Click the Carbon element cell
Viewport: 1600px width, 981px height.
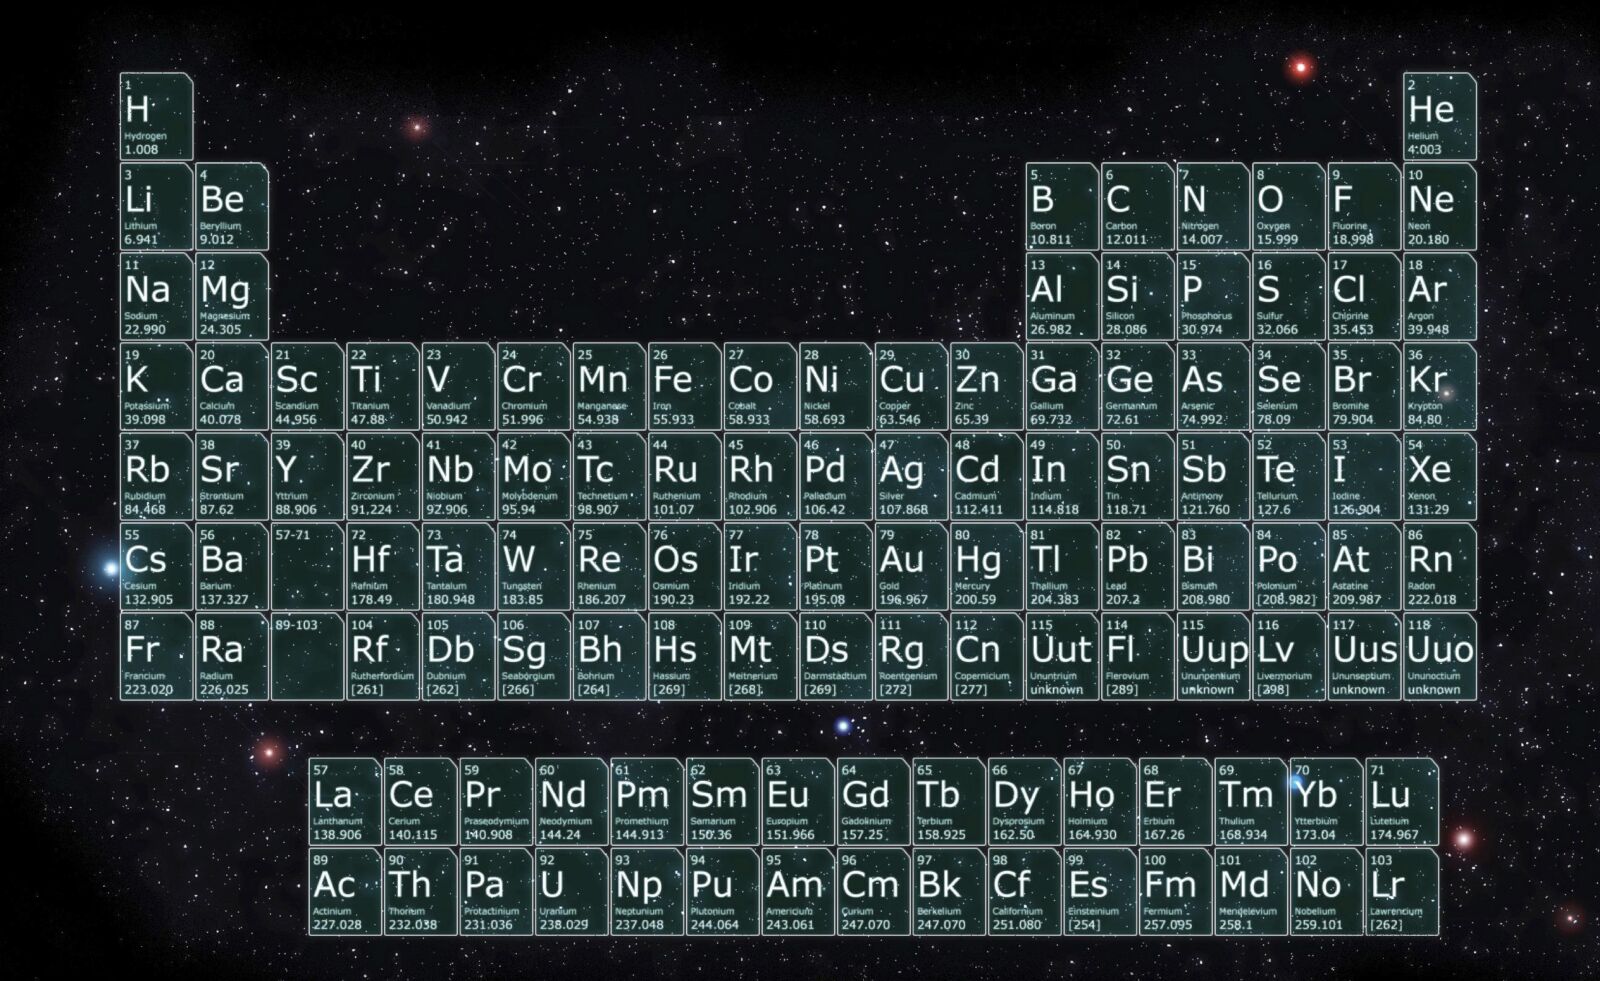pyautogui.click(x=1137, y=206)
